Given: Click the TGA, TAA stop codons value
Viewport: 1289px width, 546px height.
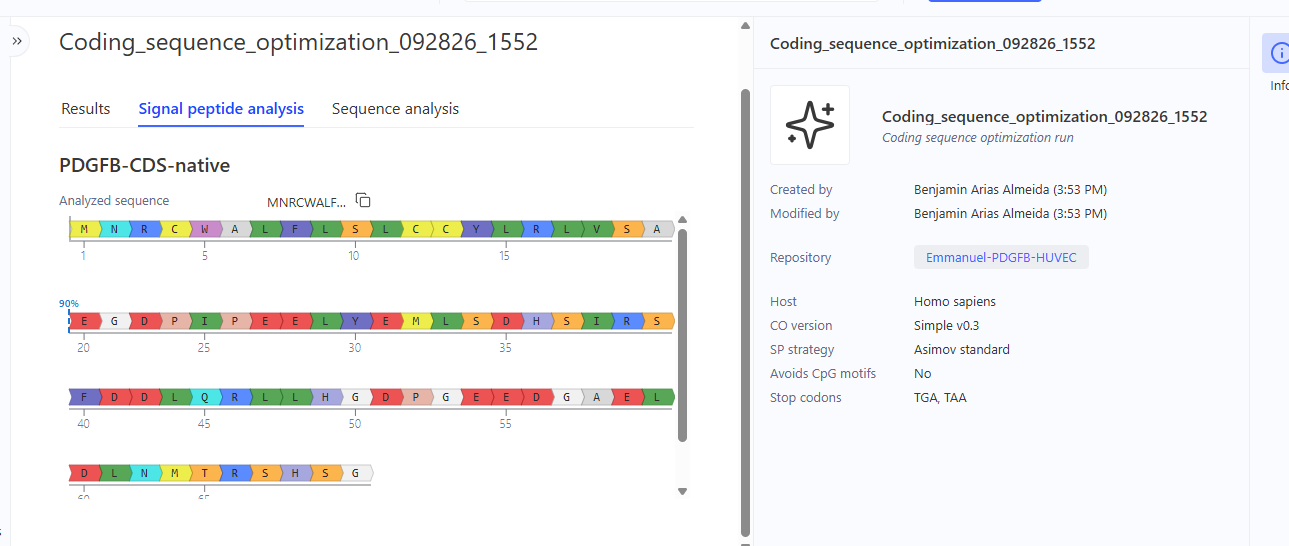Looking at the screenshot, I should coord(940,397).
